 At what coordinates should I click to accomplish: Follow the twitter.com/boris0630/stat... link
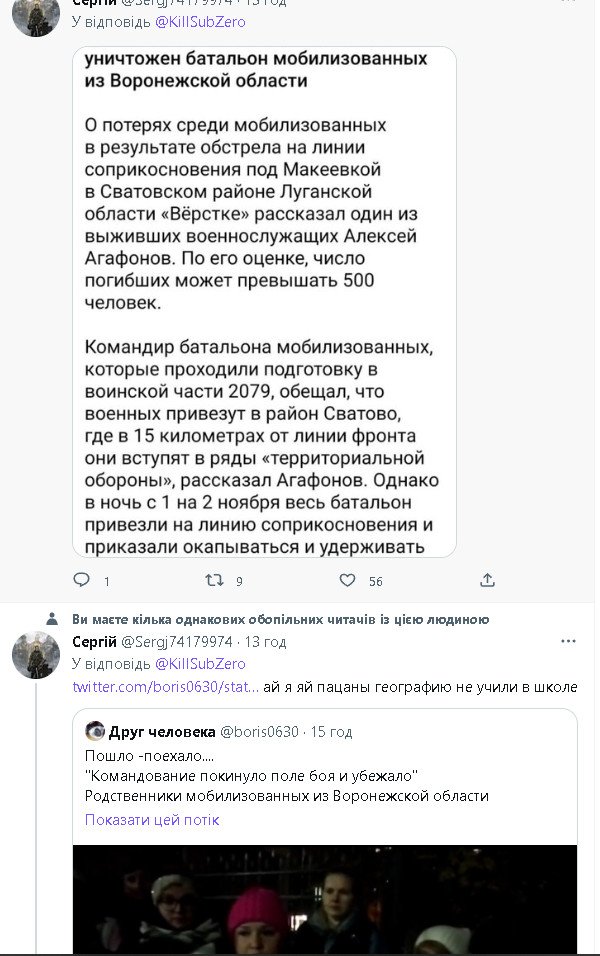(166, 688)
